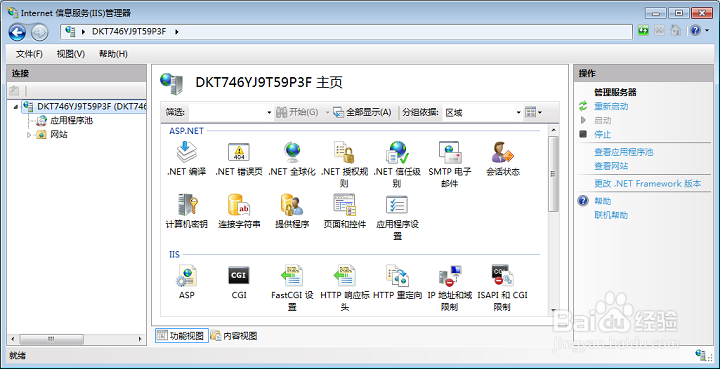Click the help question mark toolbar icon
The image size is (720, 369).
click(x=695, y=31)
